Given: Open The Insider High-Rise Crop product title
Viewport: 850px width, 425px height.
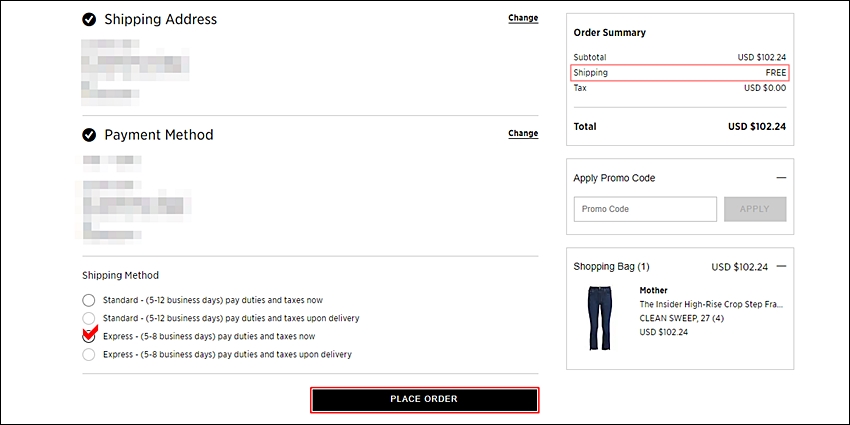Looking at the screenshot, I should (x=712, y=305).
